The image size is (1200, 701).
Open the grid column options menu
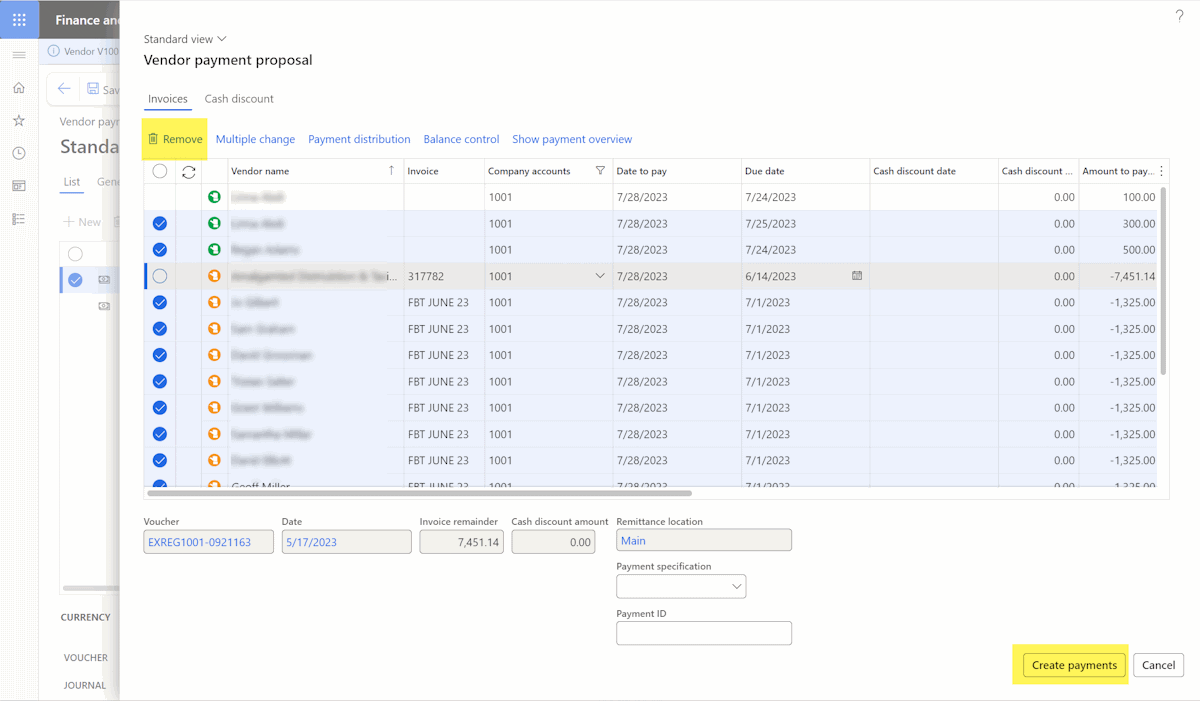(x=1161, y=171)
